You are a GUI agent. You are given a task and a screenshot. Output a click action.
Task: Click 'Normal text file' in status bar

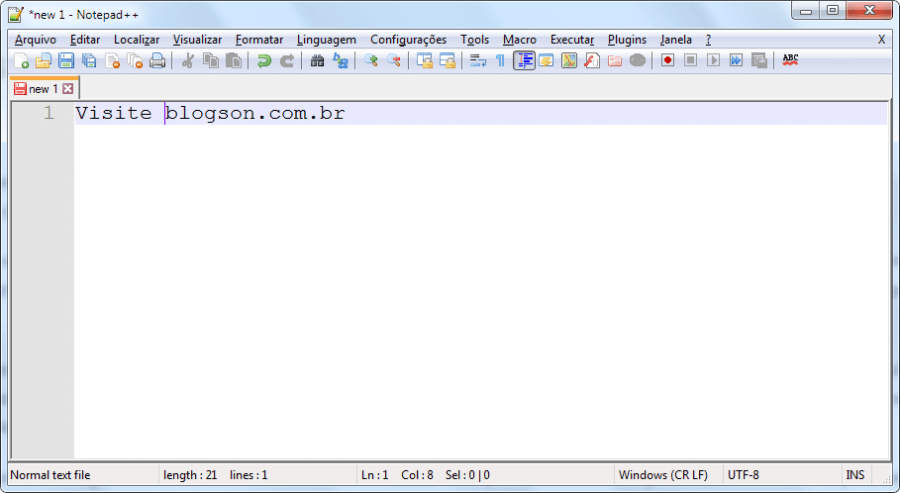point(51,475)
